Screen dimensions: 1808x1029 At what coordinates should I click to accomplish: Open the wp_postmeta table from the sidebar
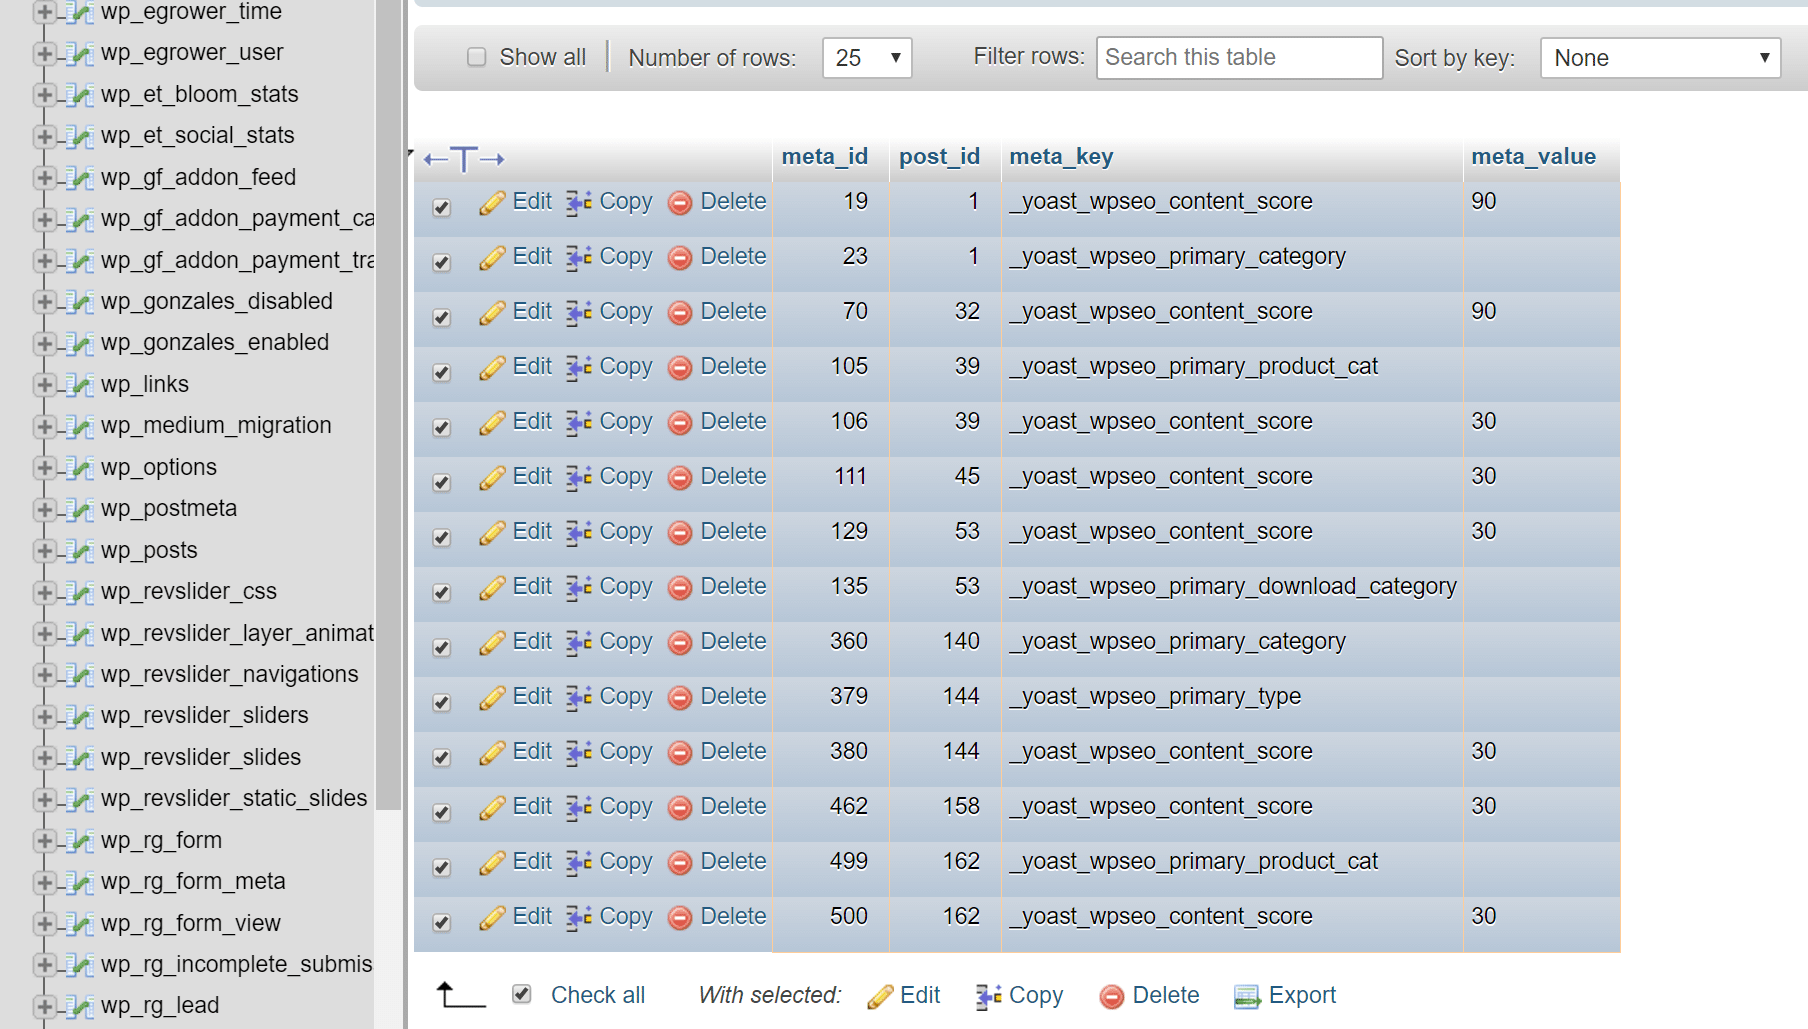click(x=169, y=508)
